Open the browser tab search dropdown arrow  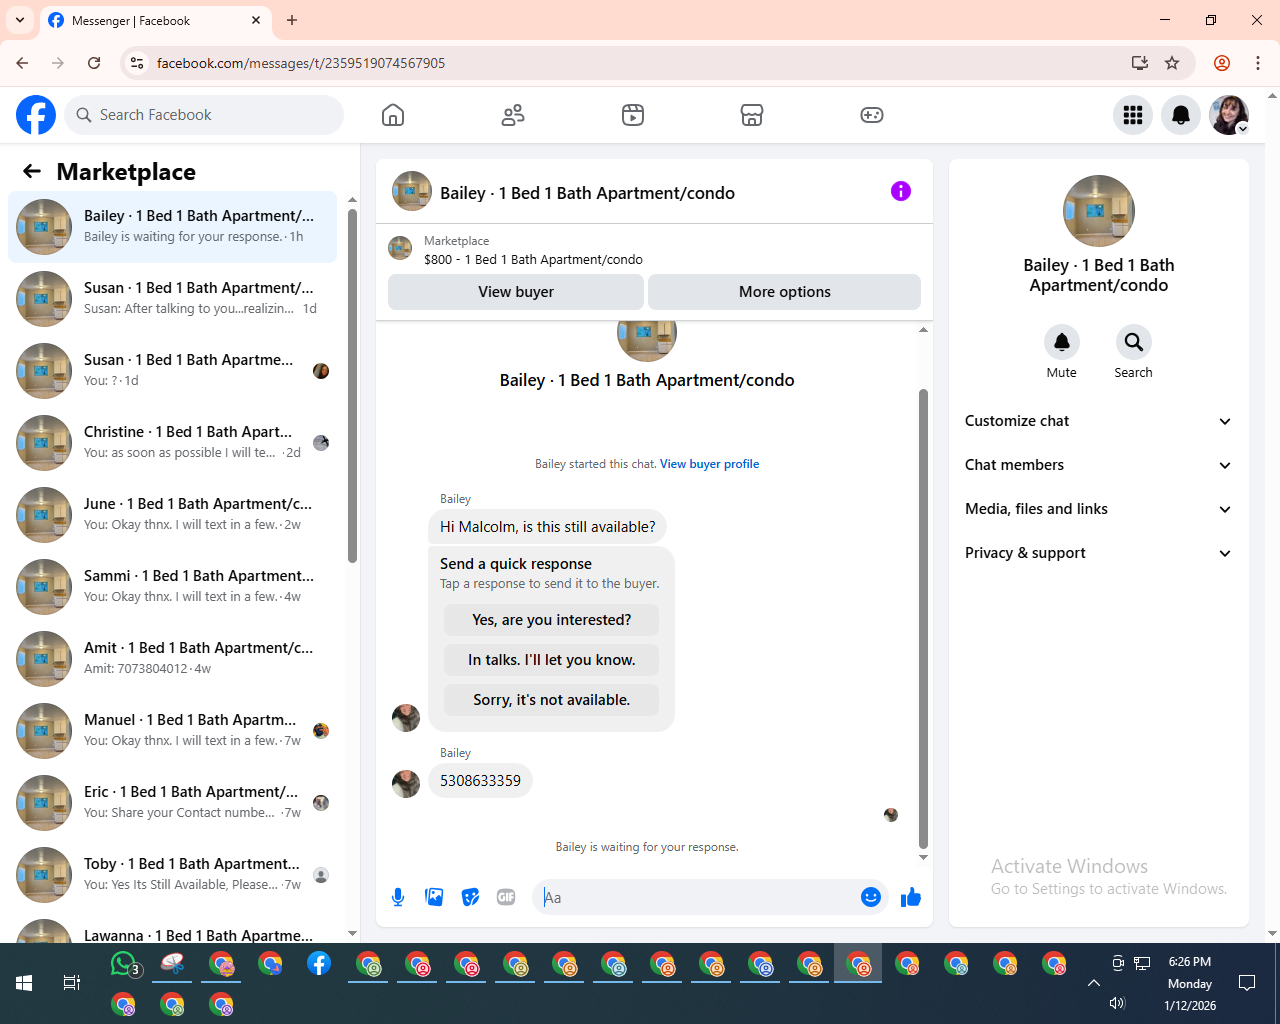click(20, 20)
